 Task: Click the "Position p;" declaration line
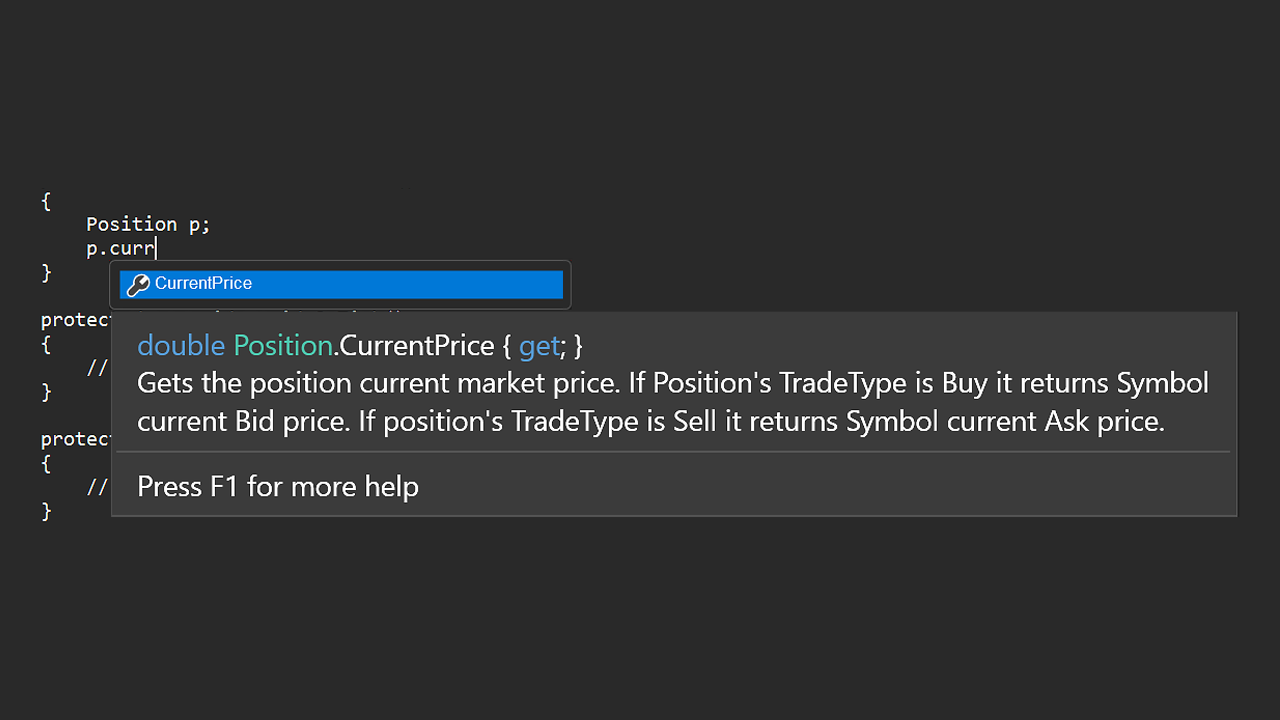[x=148, y=224]
